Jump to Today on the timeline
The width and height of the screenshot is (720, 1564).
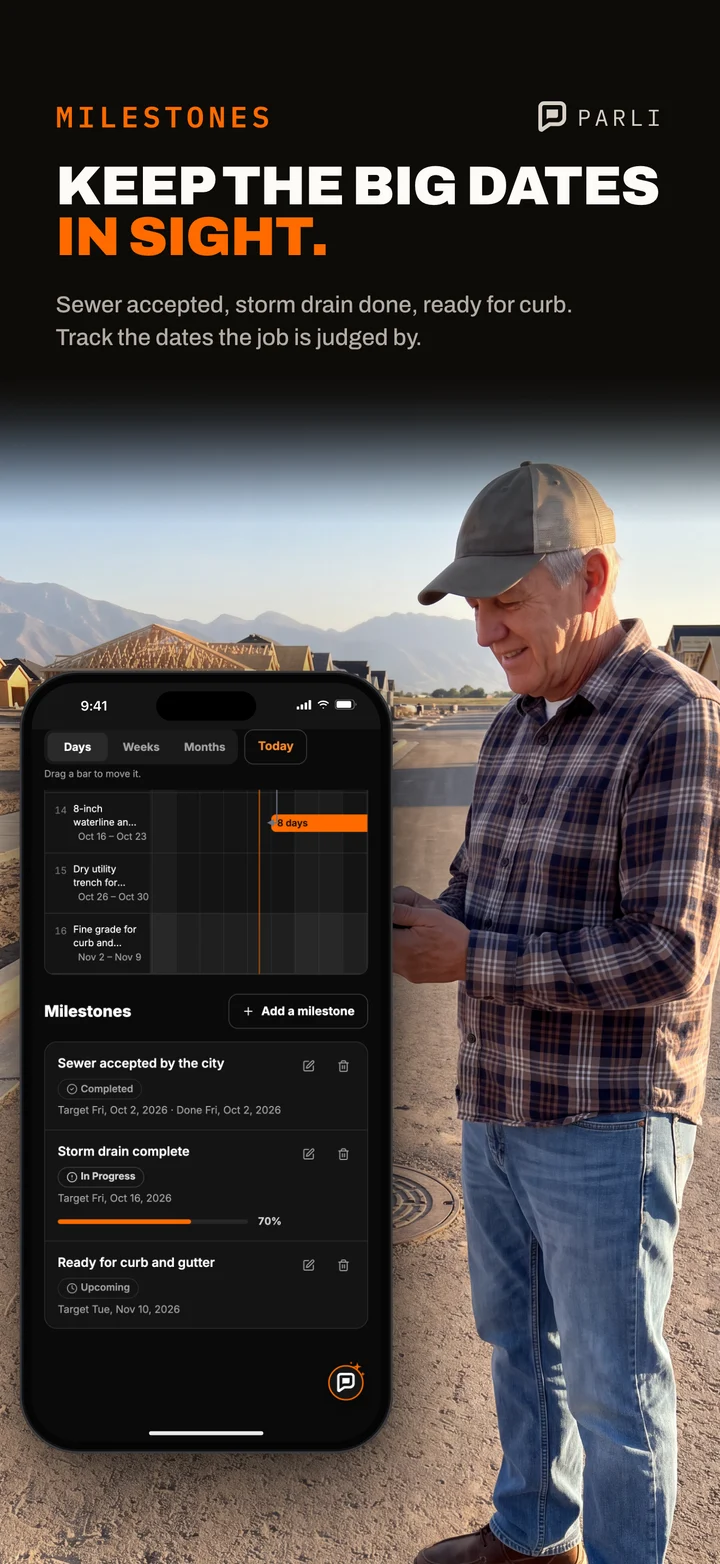(276, 746)
